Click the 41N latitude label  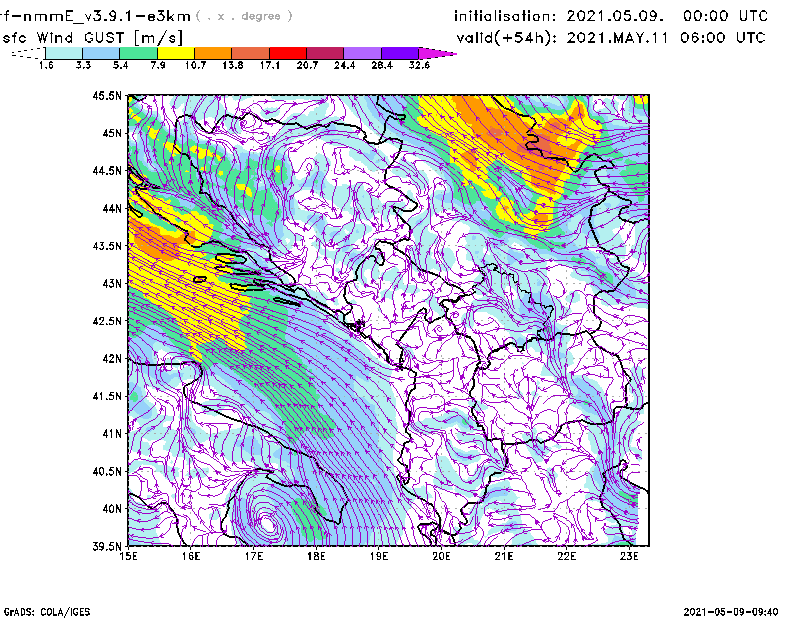pos(112,433)
